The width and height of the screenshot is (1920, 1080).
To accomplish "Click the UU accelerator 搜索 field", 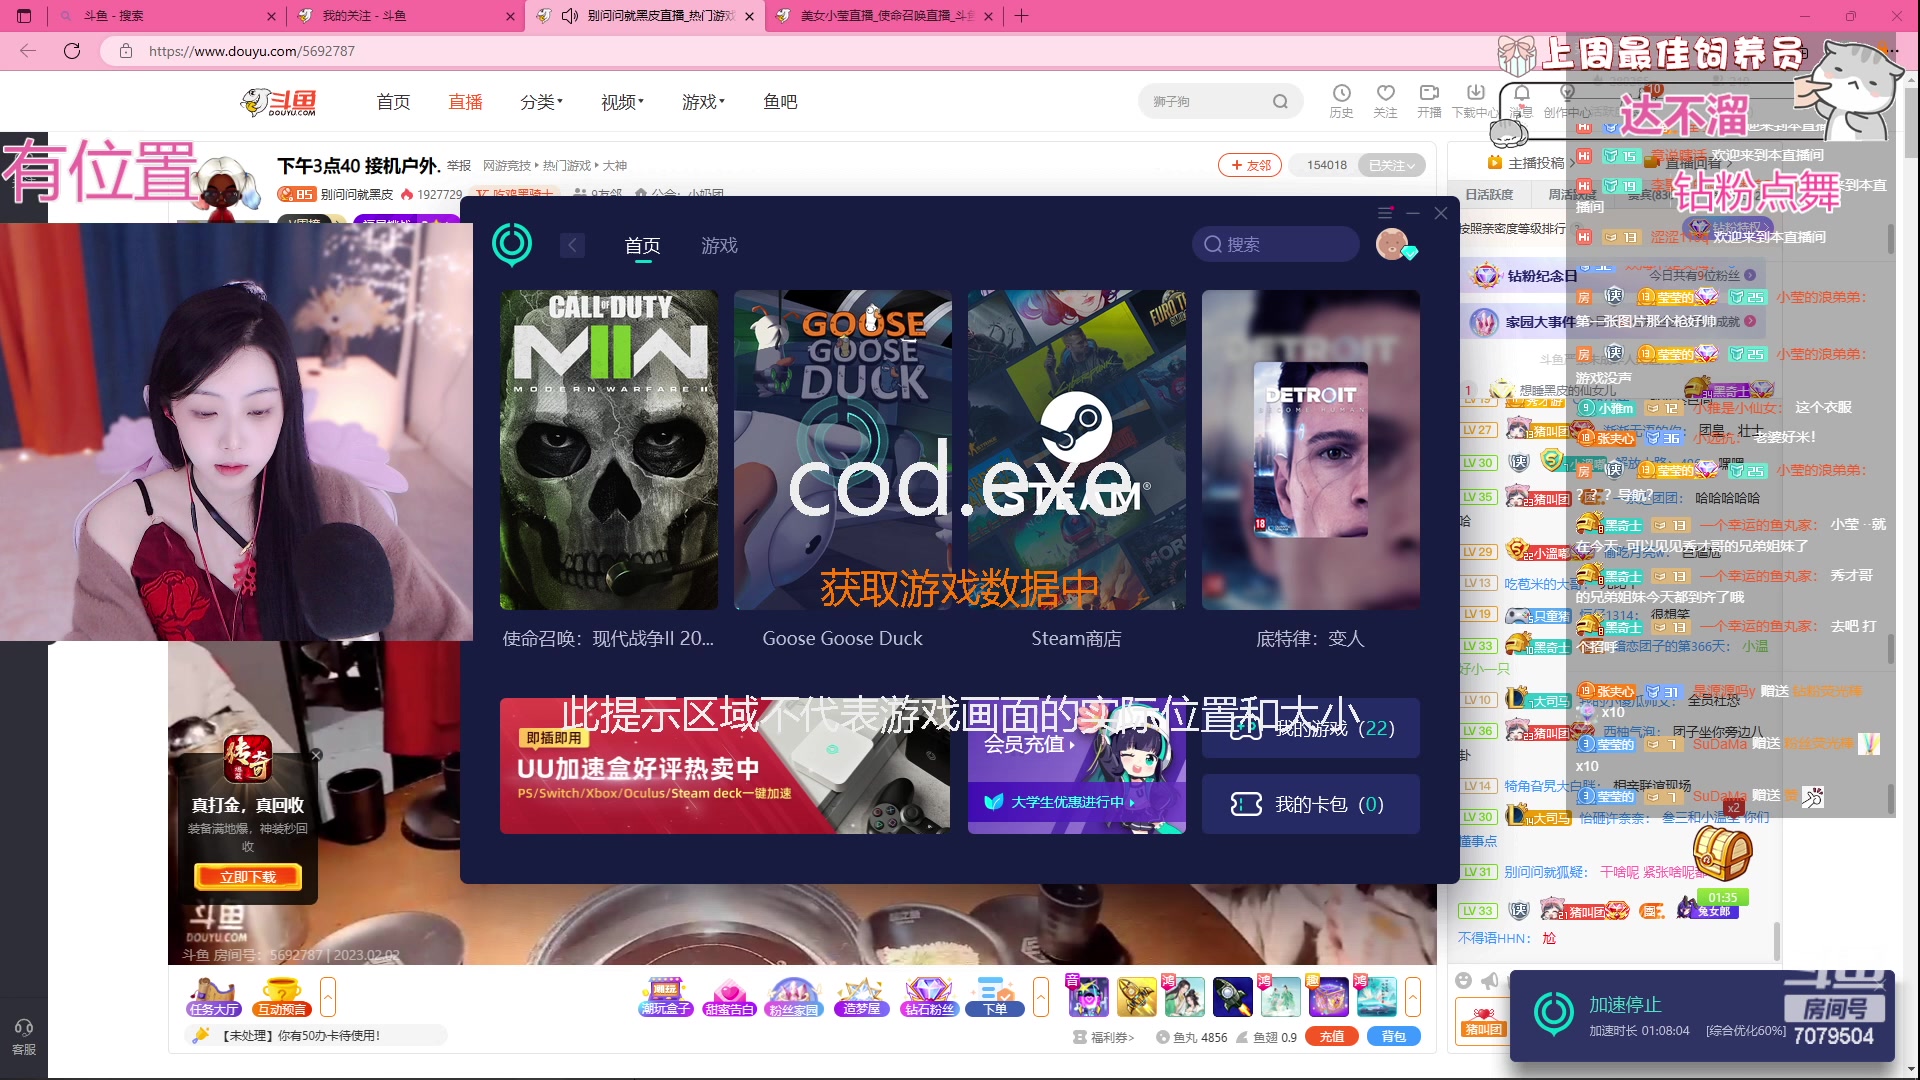I will pyautogui.click(x=1275, y=244).
